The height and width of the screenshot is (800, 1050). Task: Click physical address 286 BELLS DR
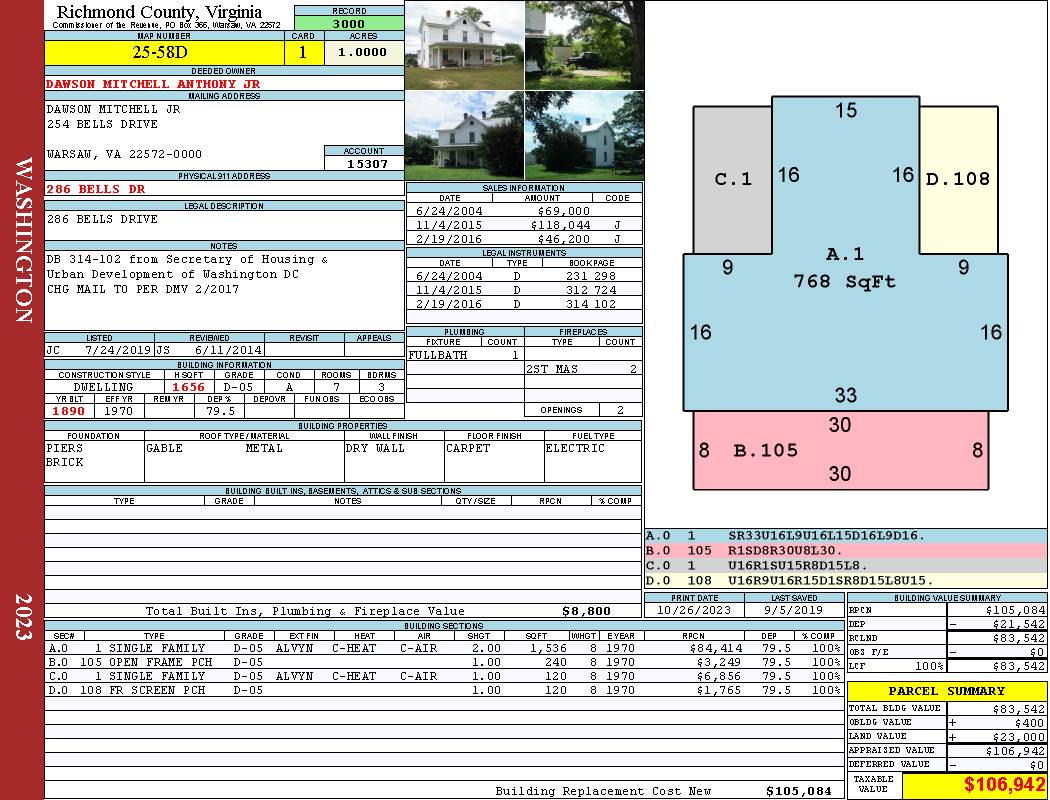tap(96, 189)
